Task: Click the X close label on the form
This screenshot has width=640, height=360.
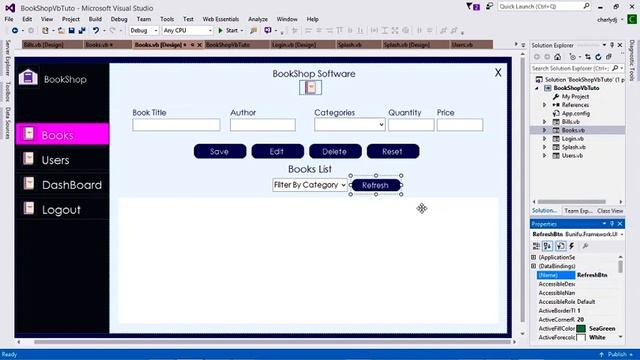Action: pyautogui.click(x=498, y=73)
